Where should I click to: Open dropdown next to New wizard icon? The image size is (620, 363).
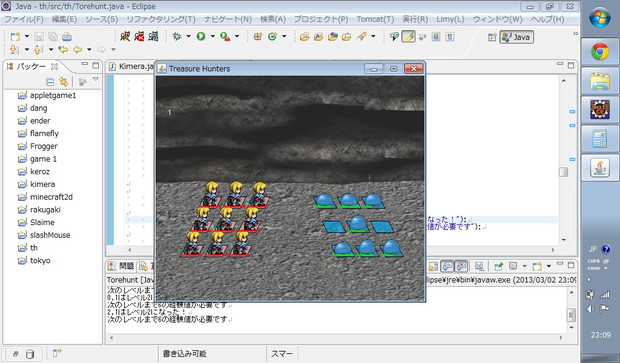(27, 36)
